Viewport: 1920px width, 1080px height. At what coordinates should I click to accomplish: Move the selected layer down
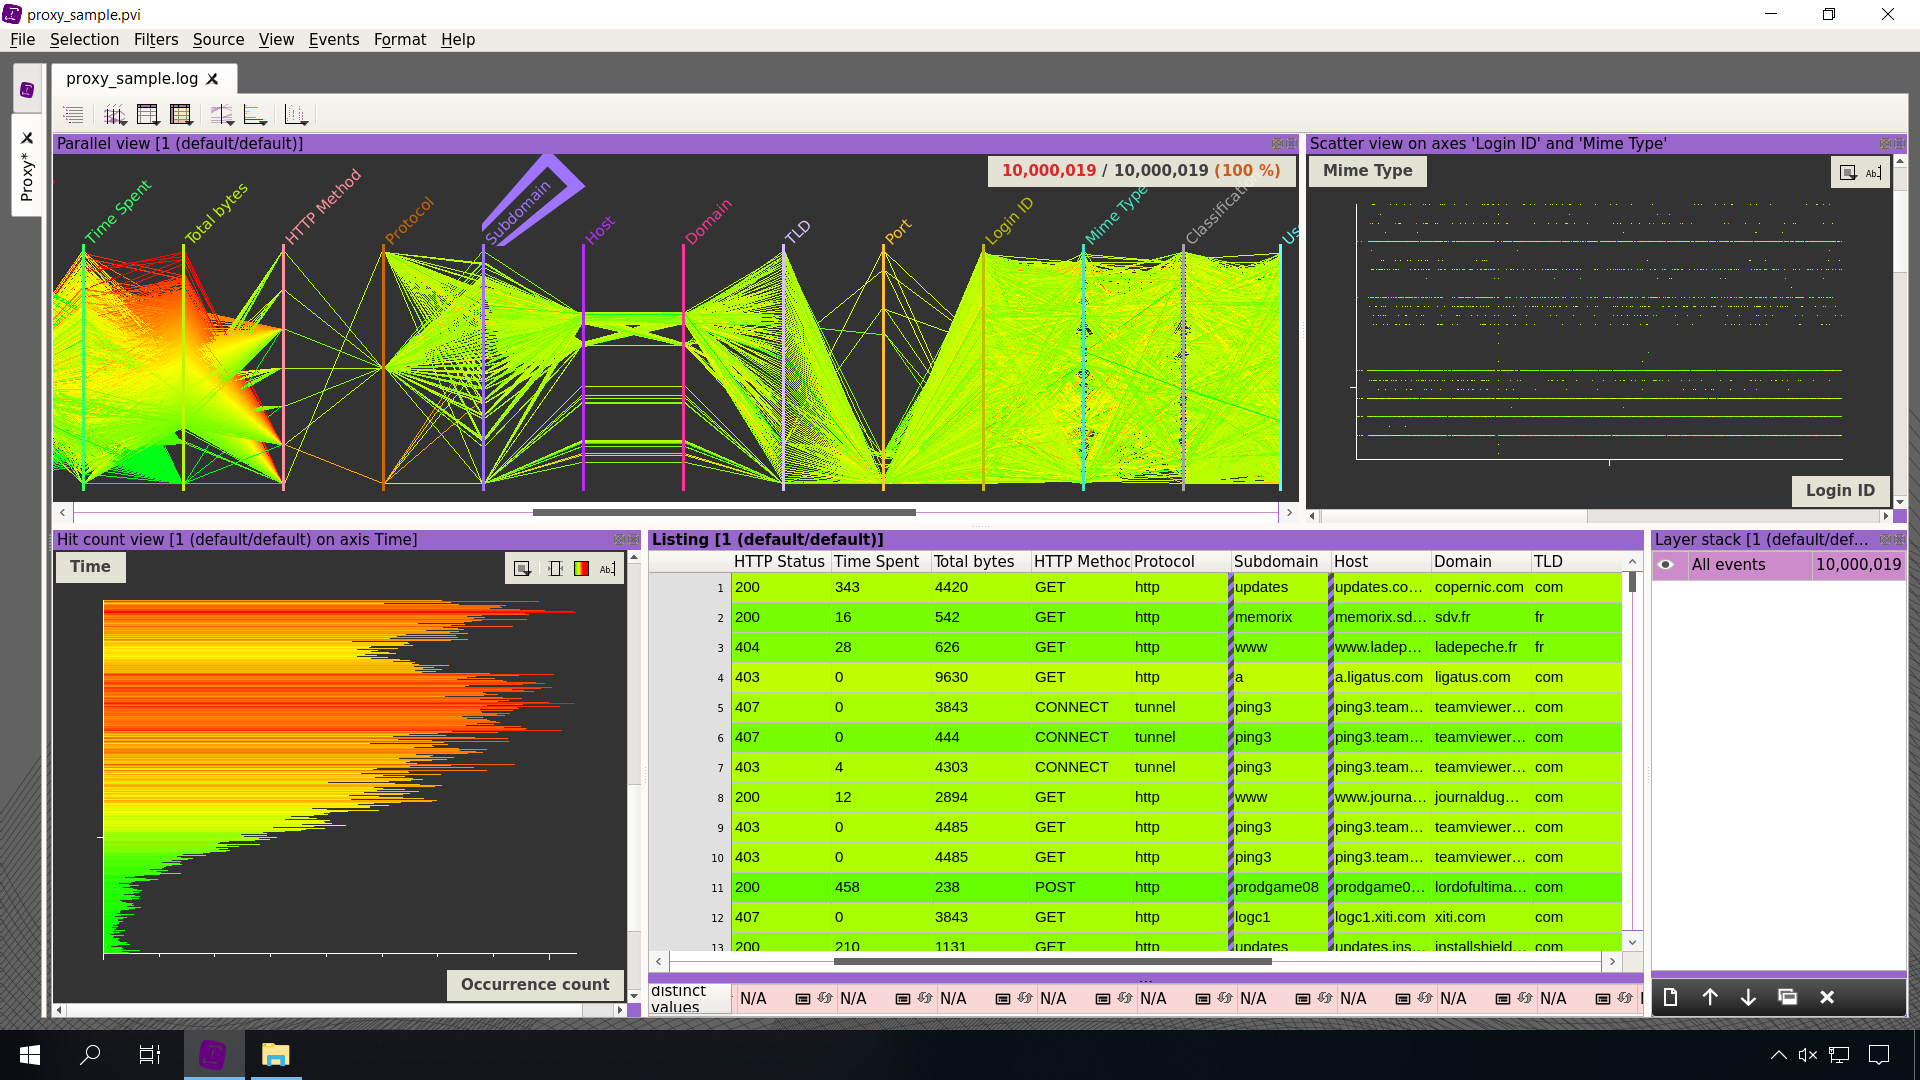click(1748, 997)
